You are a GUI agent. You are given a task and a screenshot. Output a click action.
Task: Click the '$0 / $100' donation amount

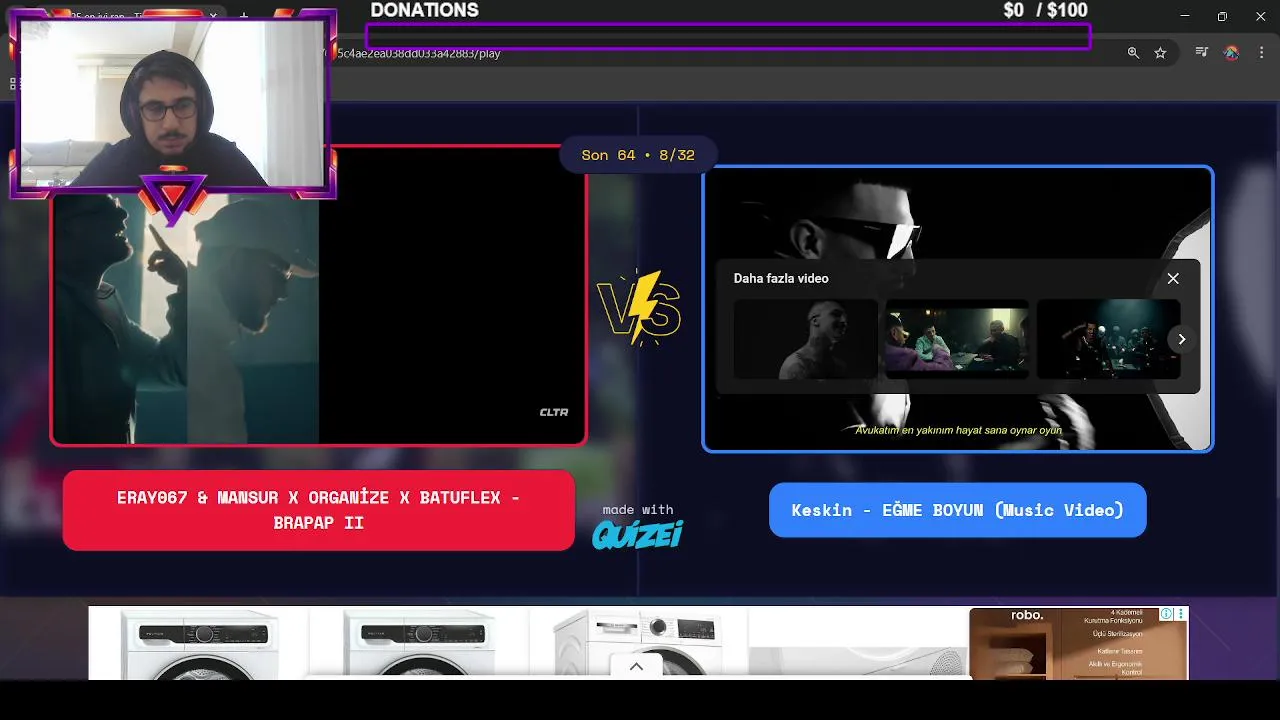click(x=1045, y=10)
